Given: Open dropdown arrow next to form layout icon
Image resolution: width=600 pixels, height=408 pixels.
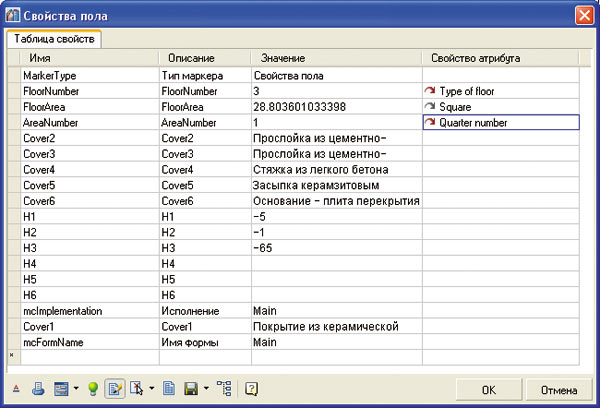Looking at the screenshot, I should pos(75,388).
